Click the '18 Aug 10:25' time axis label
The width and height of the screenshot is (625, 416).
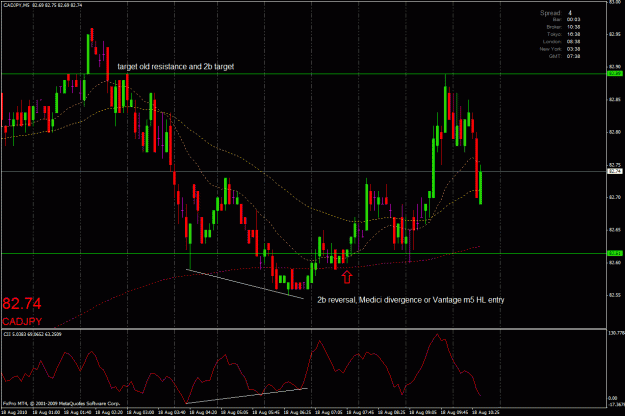pyautogui.click(x=486, y=412)
